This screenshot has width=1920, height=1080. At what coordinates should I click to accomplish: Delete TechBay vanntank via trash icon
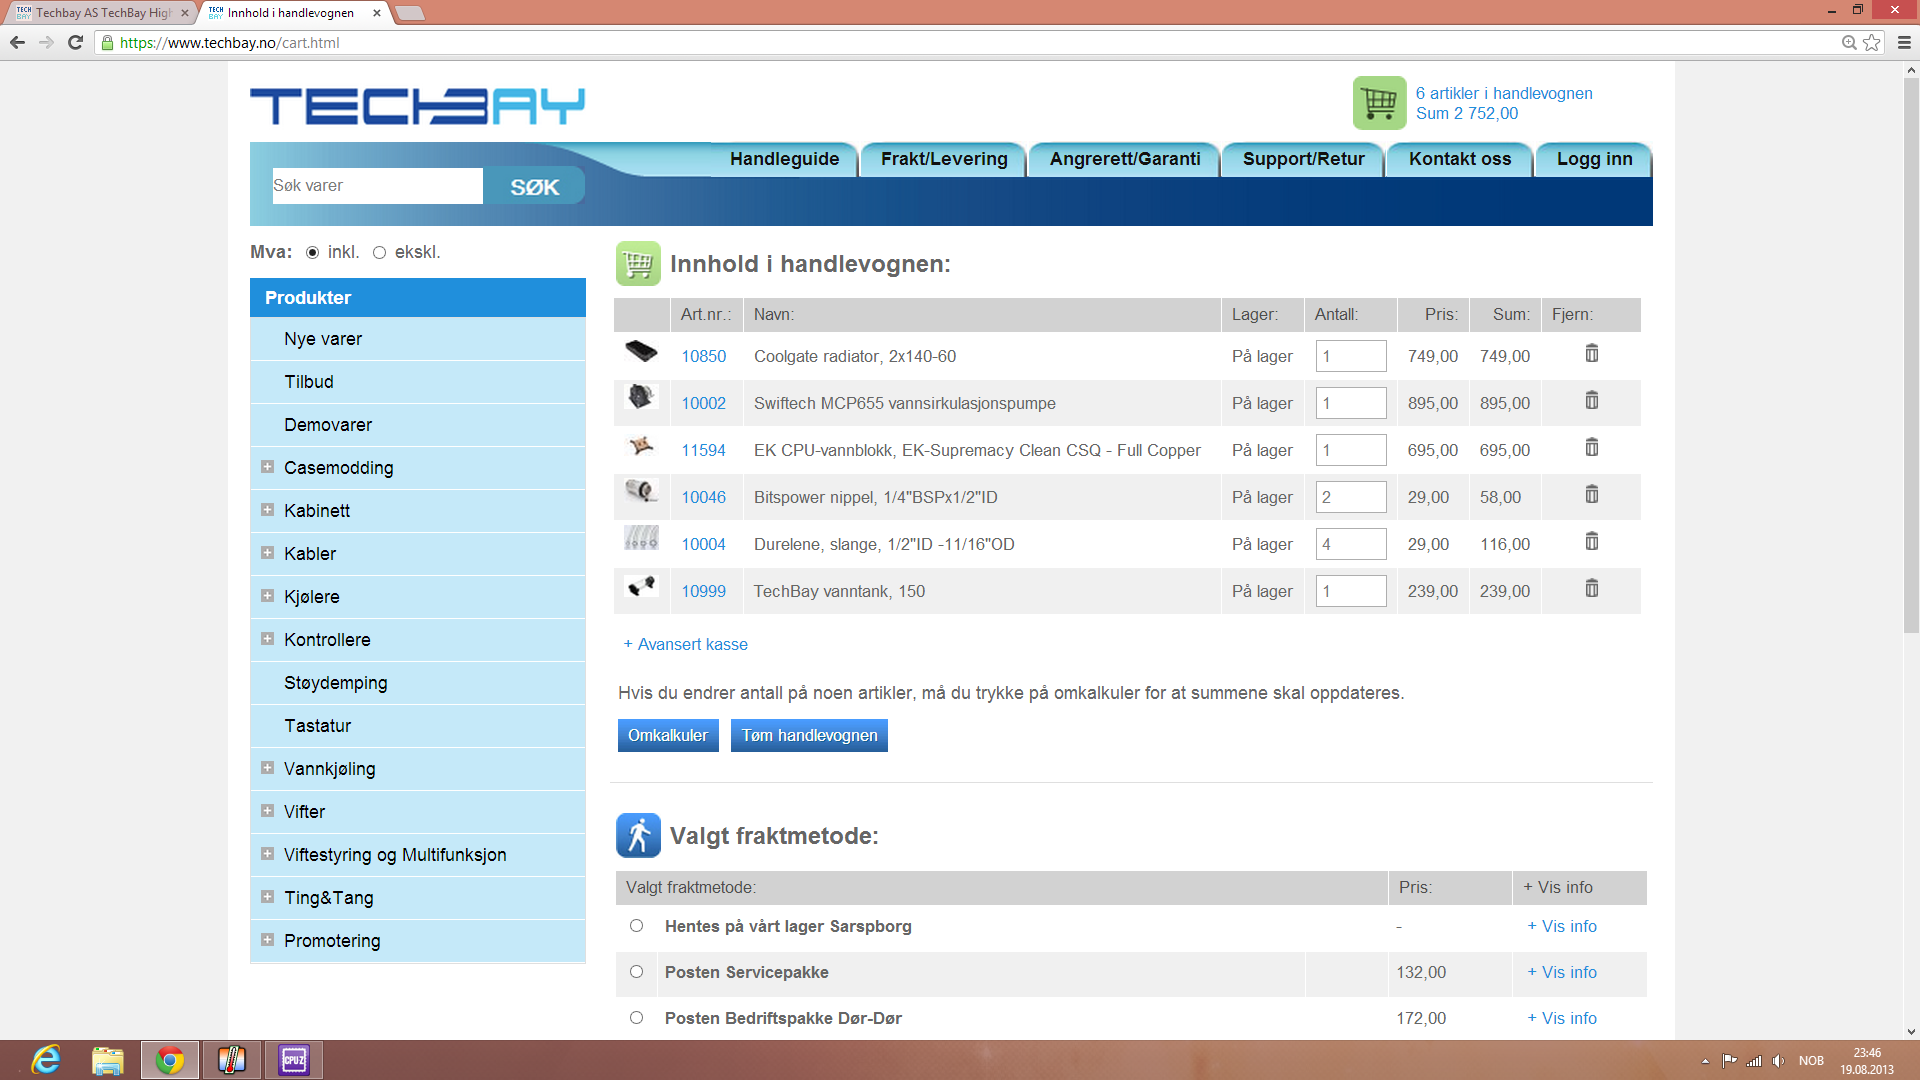pyautogui.click(x=1592, y=589)
